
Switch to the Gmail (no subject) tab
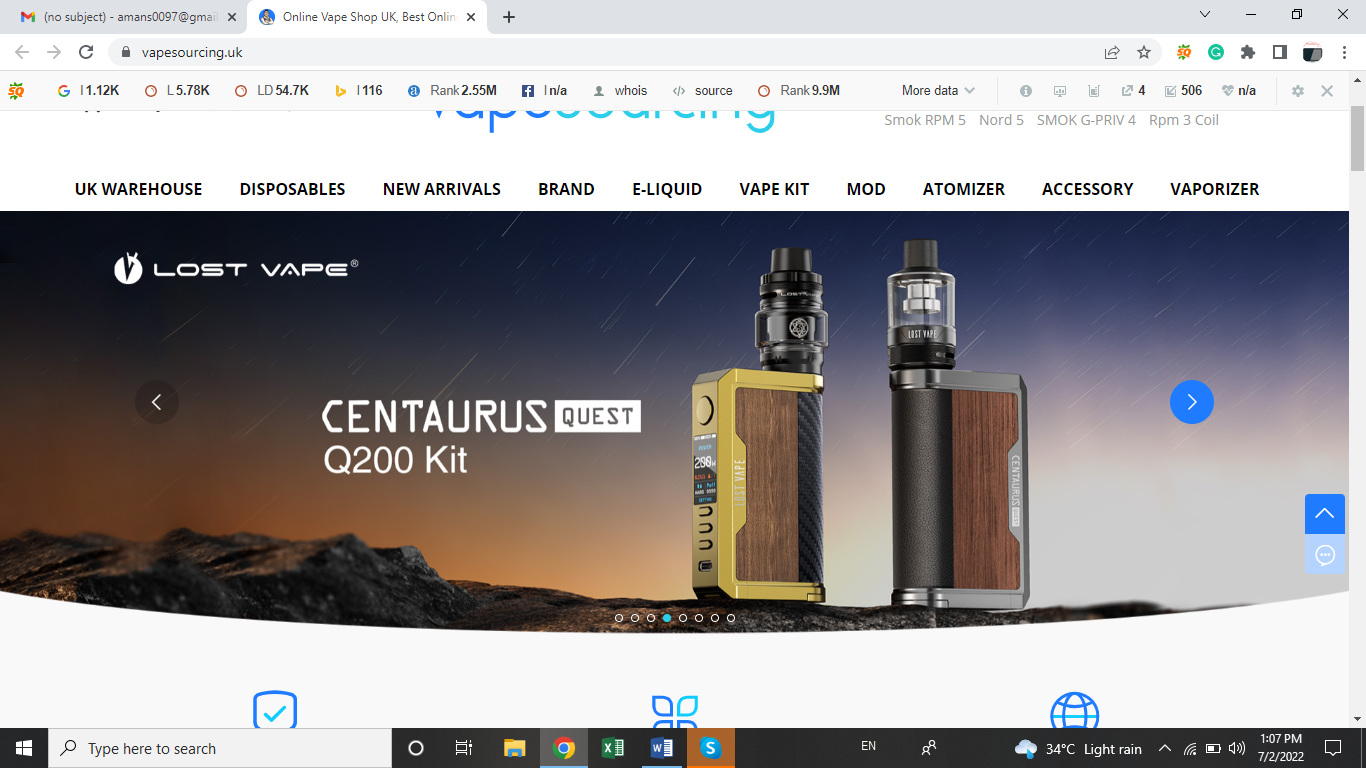point(120,17)
